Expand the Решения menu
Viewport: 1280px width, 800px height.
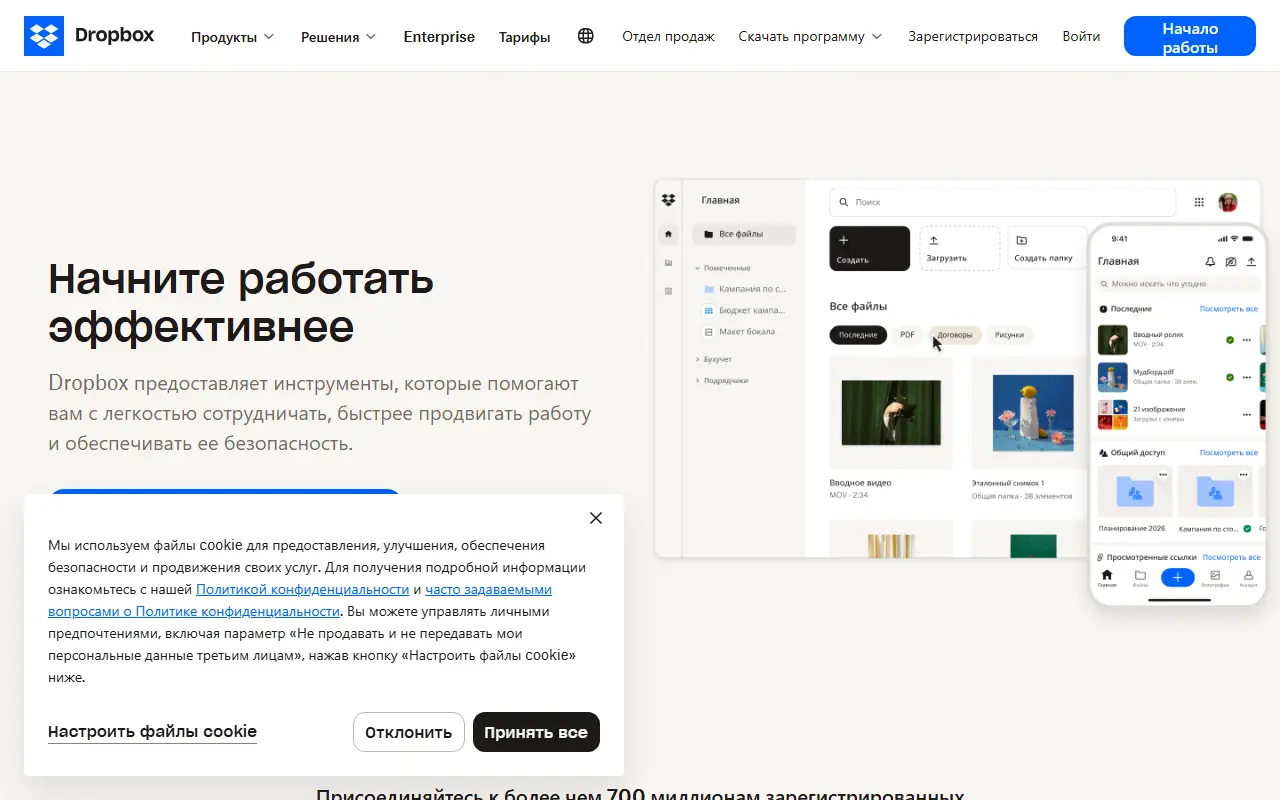pos(338,37)
